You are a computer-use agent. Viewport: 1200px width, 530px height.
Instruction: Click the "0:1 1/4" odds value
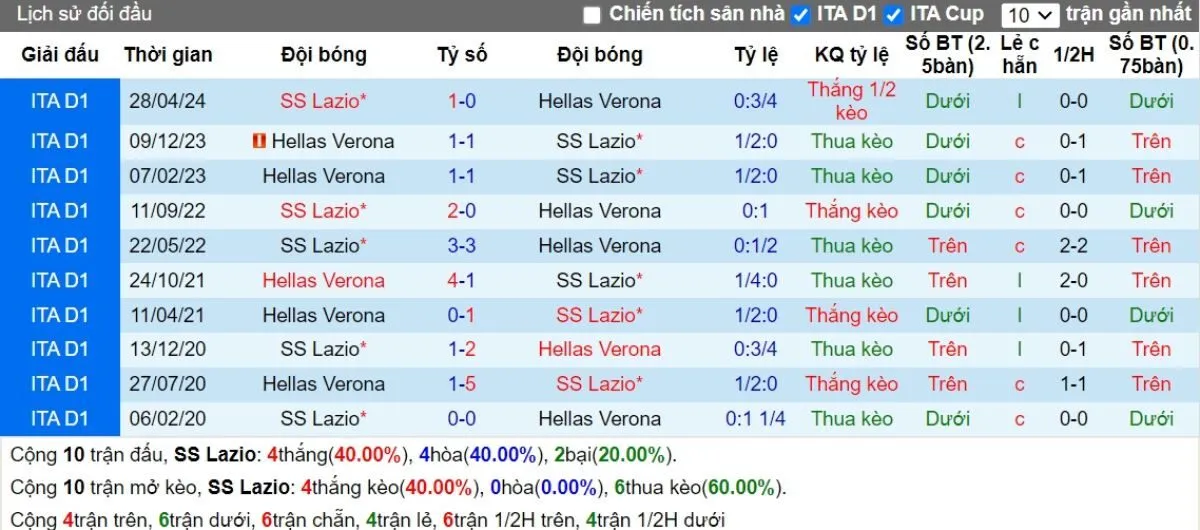(x=756, y=419)
